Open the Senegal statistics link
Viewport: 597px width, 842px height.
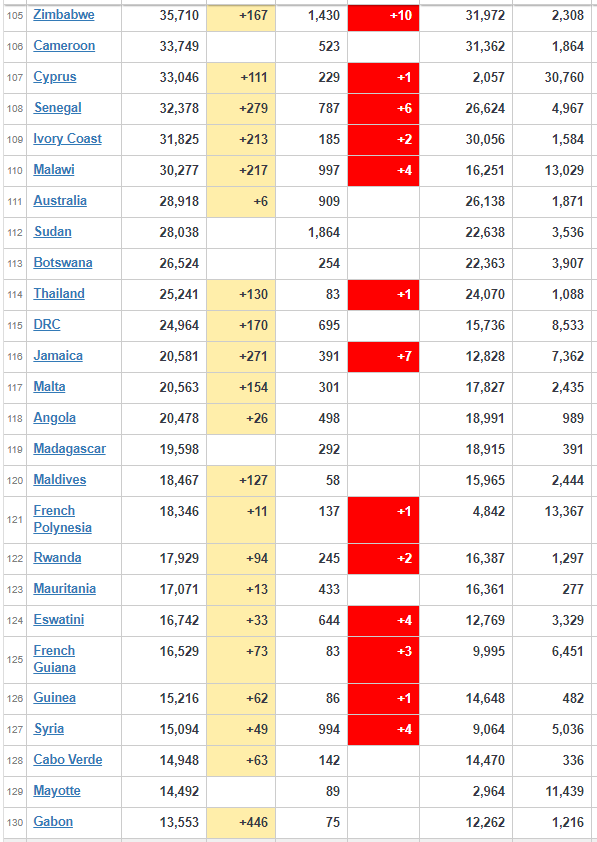[x=57, y=108]
